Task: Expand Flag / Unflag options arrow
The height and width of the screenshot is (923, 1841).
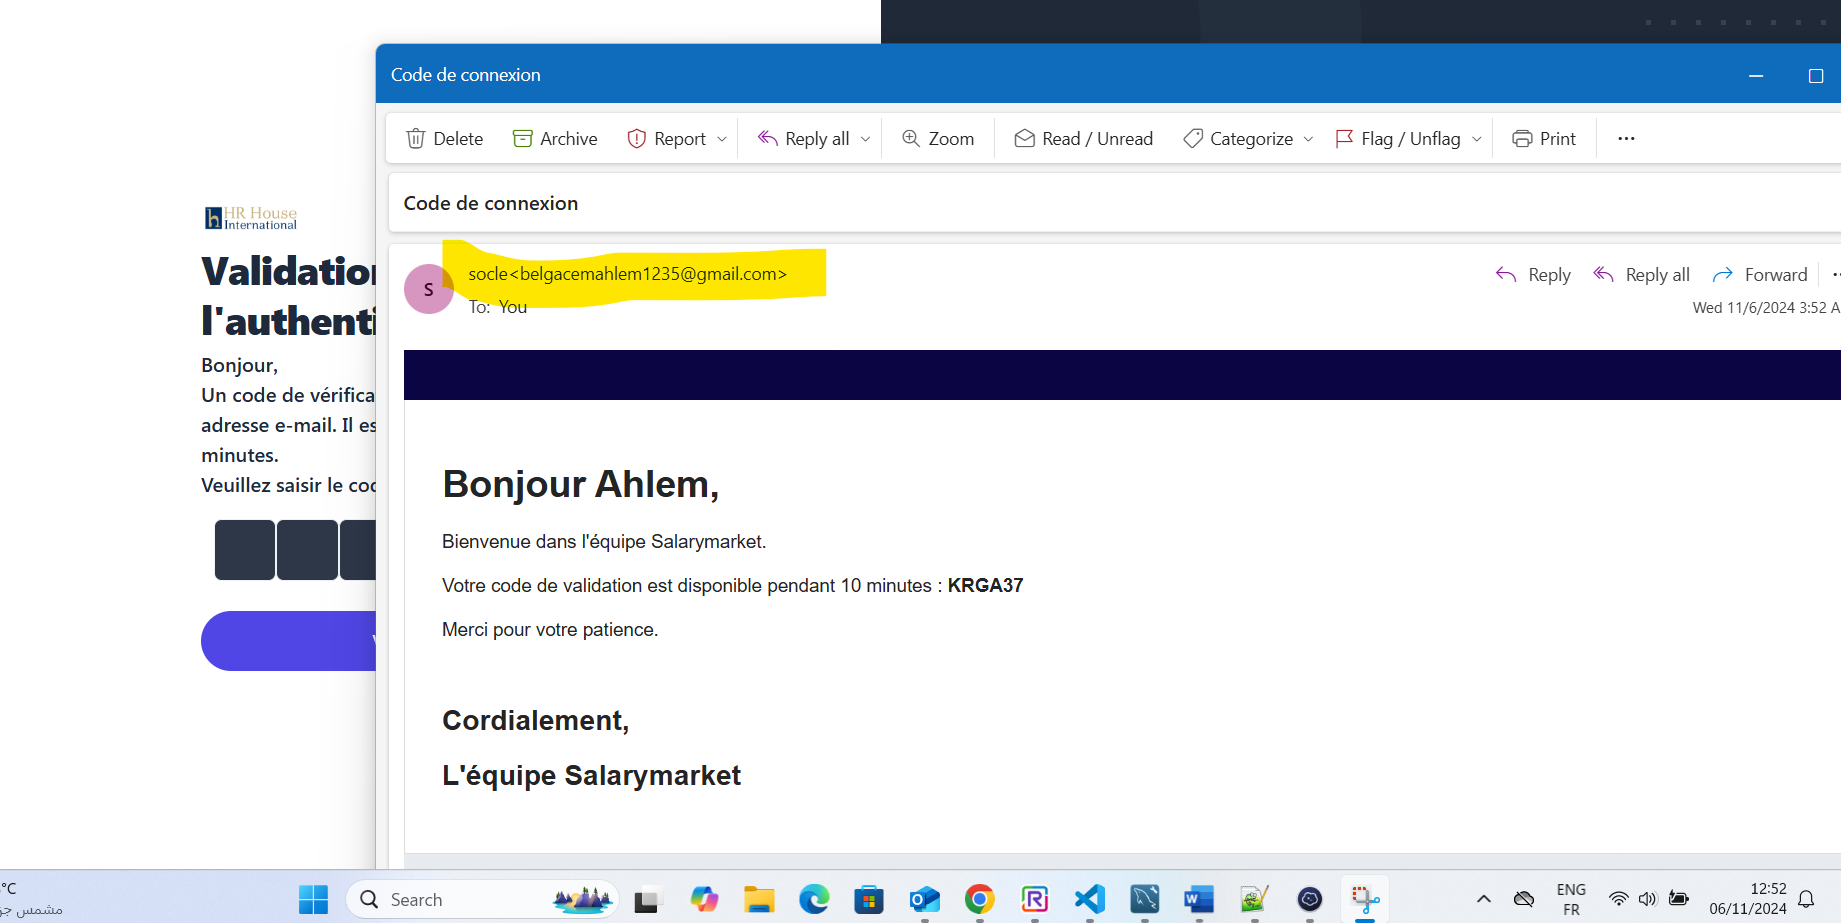Action: coord(1477,139)
